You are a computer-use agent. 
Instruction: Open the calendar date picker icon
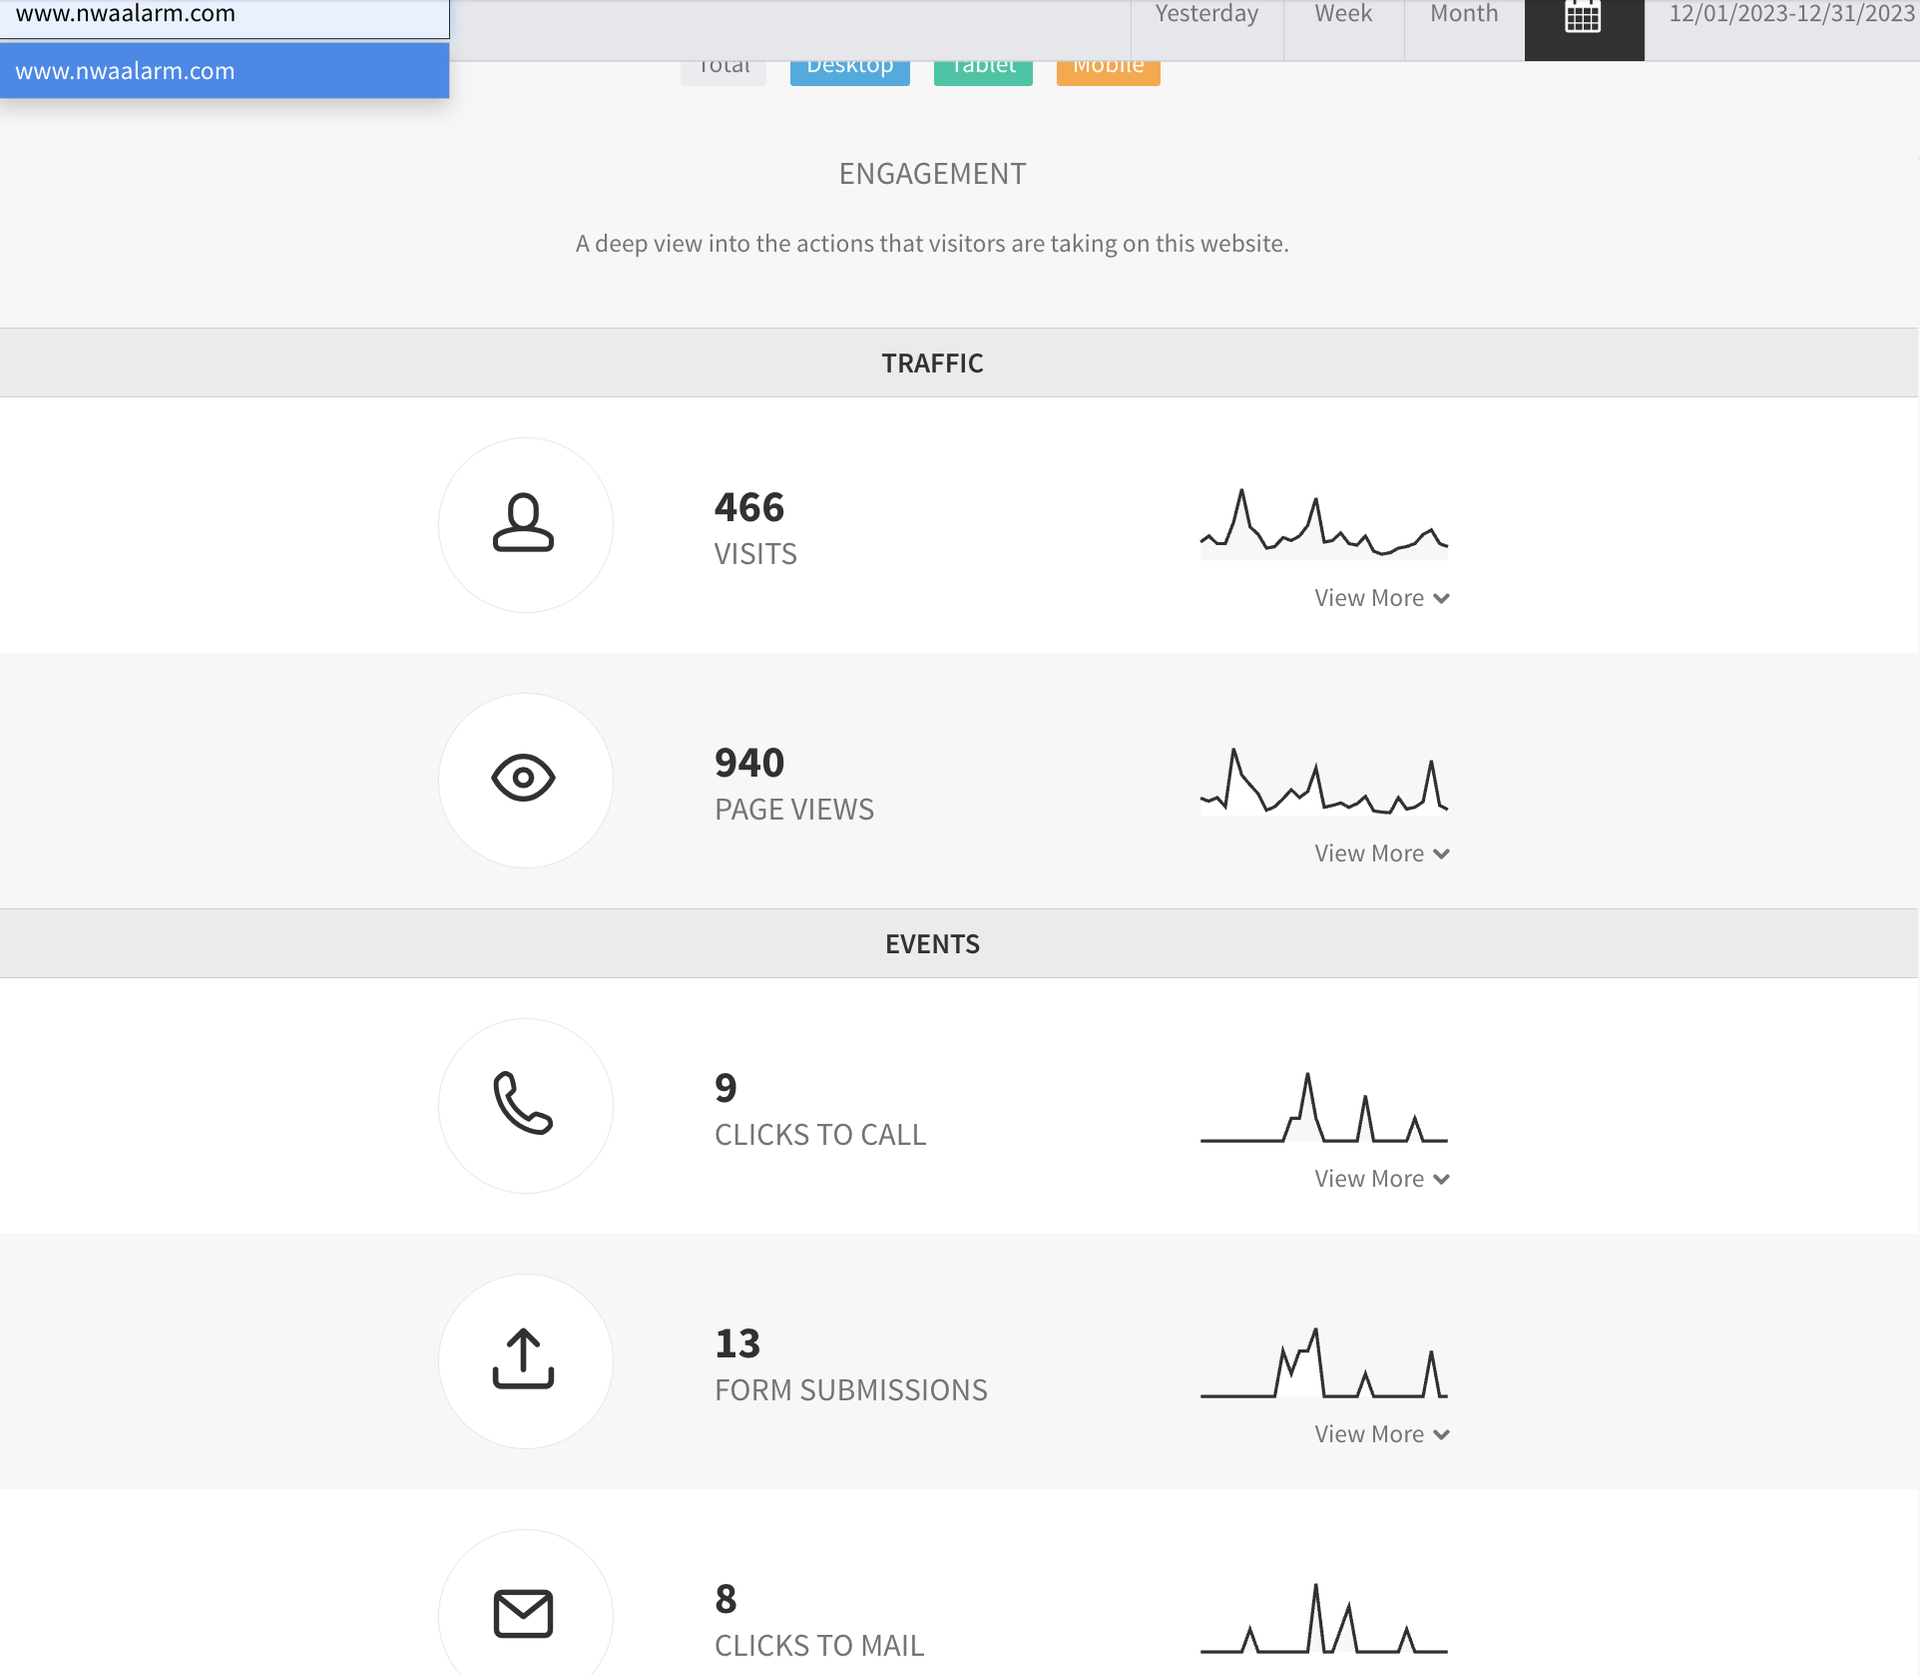(x=1583, y=18)
